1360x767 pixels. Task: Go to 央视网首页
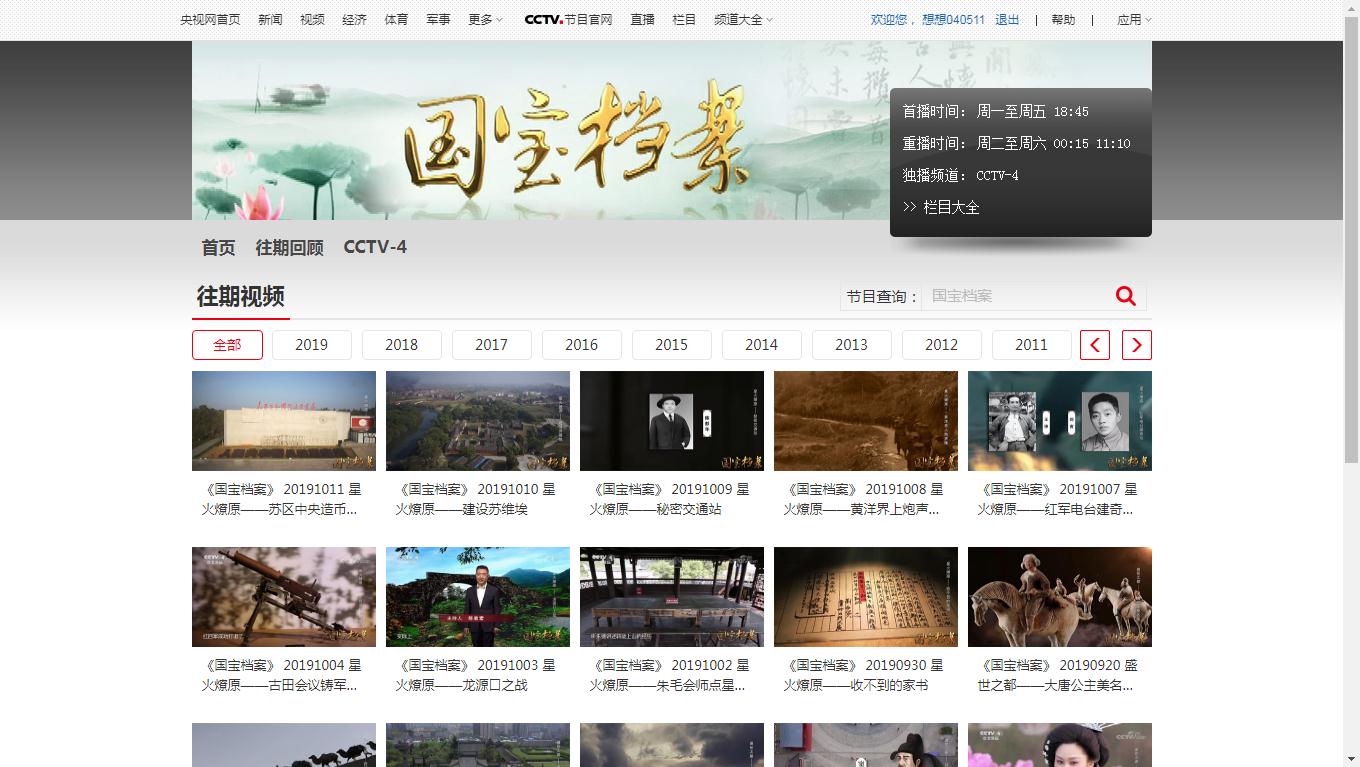point(210,19)
